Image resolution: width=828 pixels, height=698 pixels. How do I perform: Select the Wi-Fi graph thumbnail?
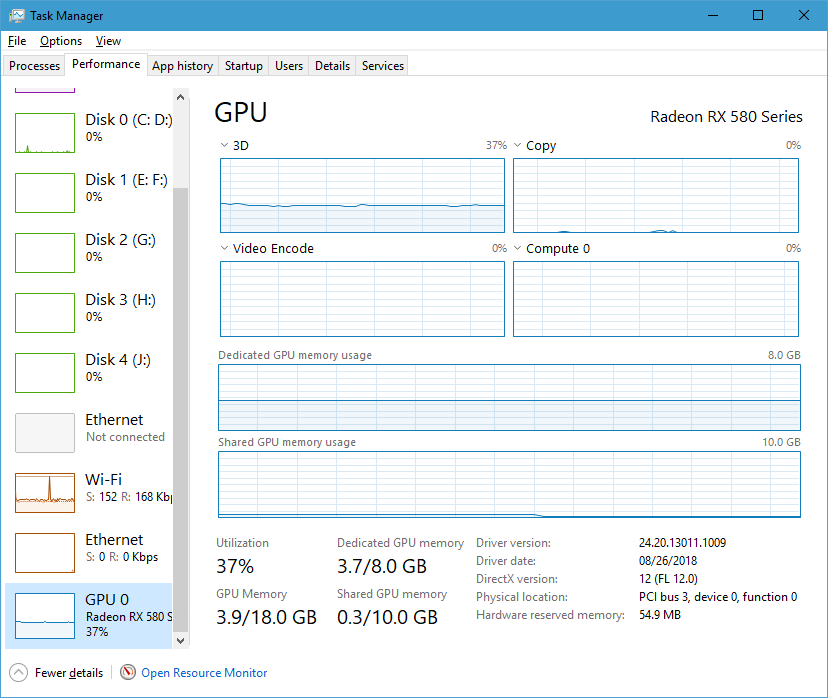tap(45, 493)
